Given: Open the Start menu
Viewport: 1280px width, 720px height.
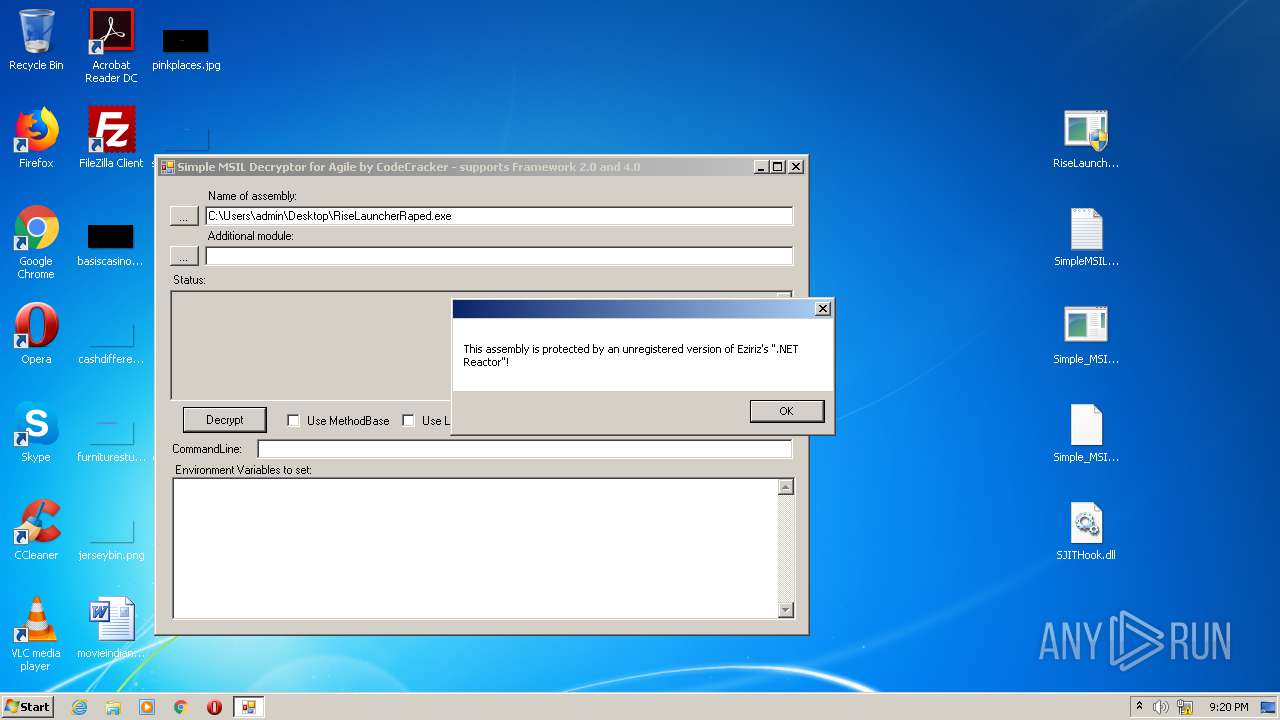Looking at the screenshot, I should pyautogui.click(x=27, y=706).
